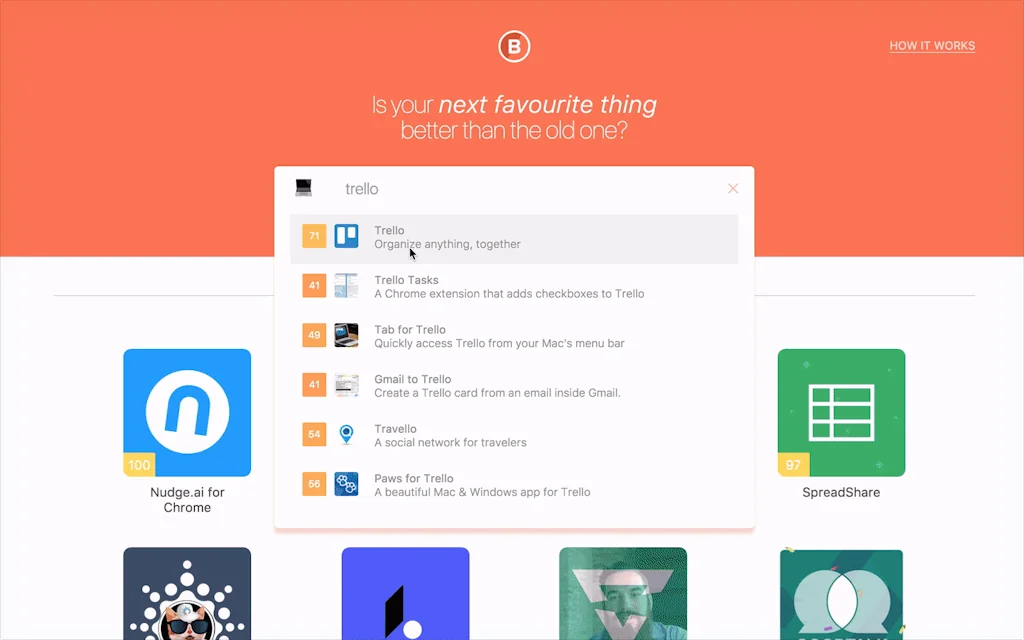Screen dimensions: 1024x640
Task: Click the 'next favourite thing' headline
Action: (x=547, y=104)
